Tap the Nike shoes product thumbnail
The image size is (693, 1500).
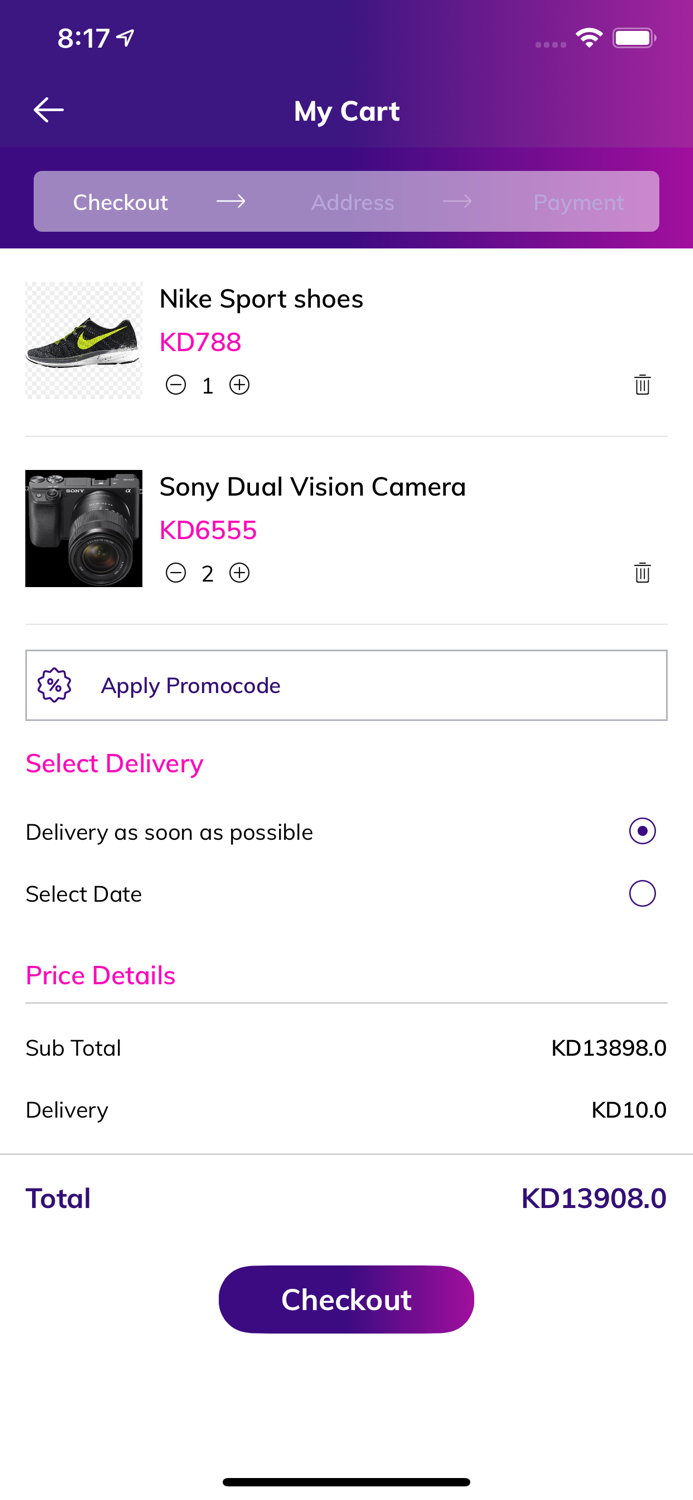point(84,340)
